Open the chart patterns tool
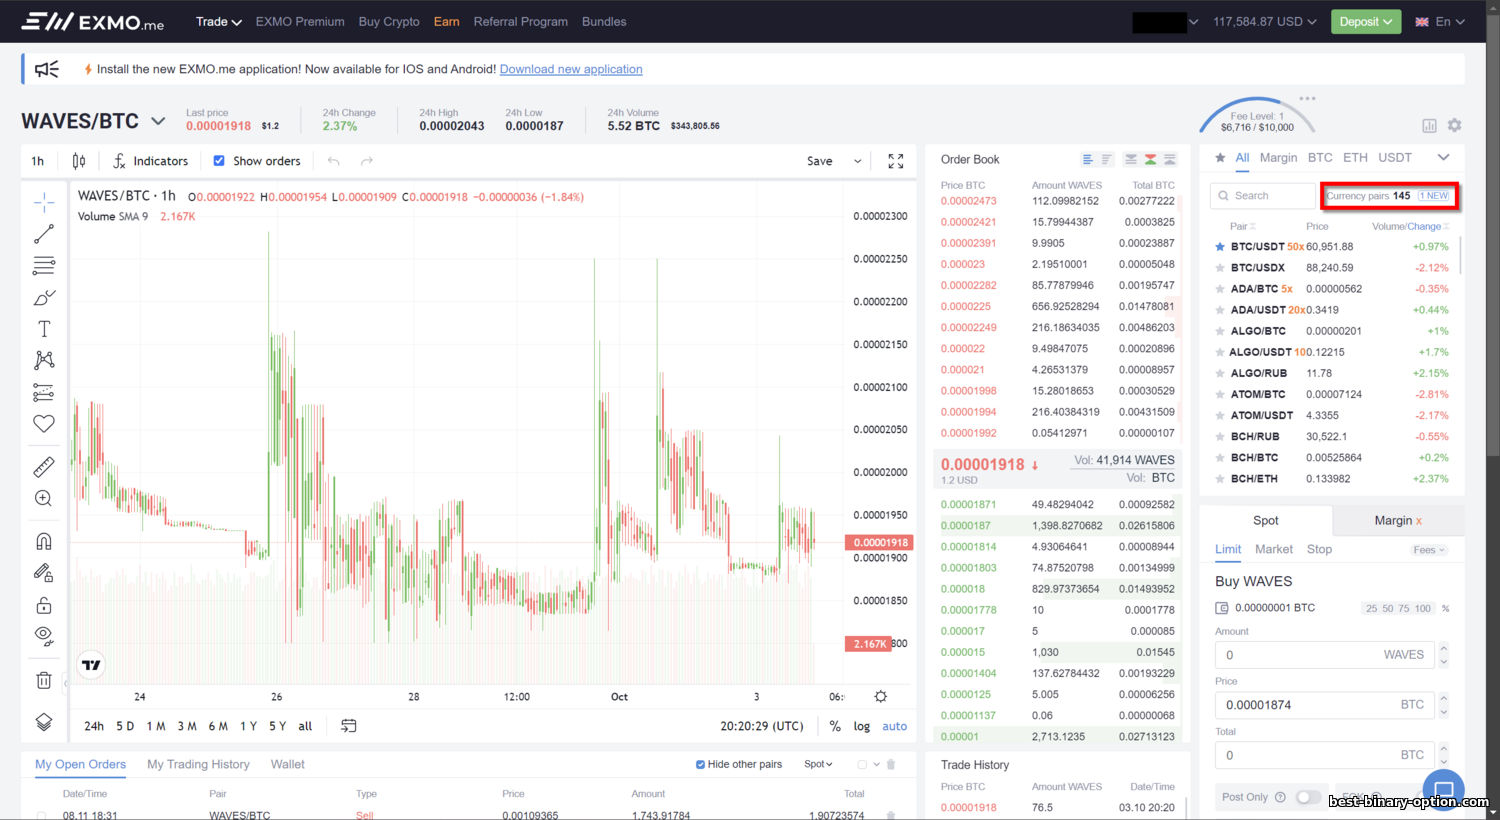 tap(44, 360)
